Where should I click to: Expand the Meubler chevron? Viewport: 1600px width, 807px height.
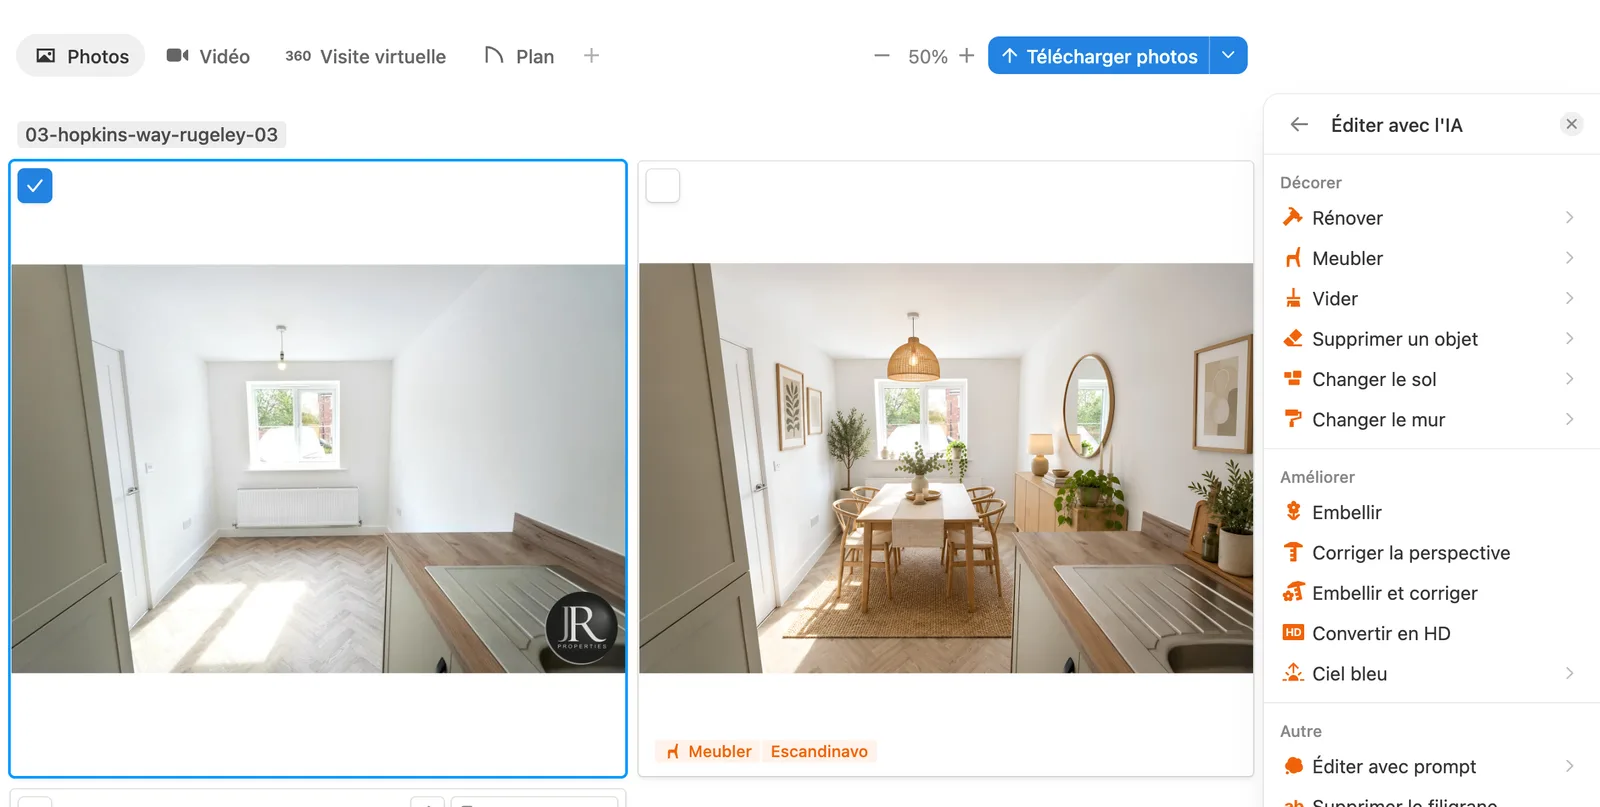pyautogui.click(x=1569, y=258)
